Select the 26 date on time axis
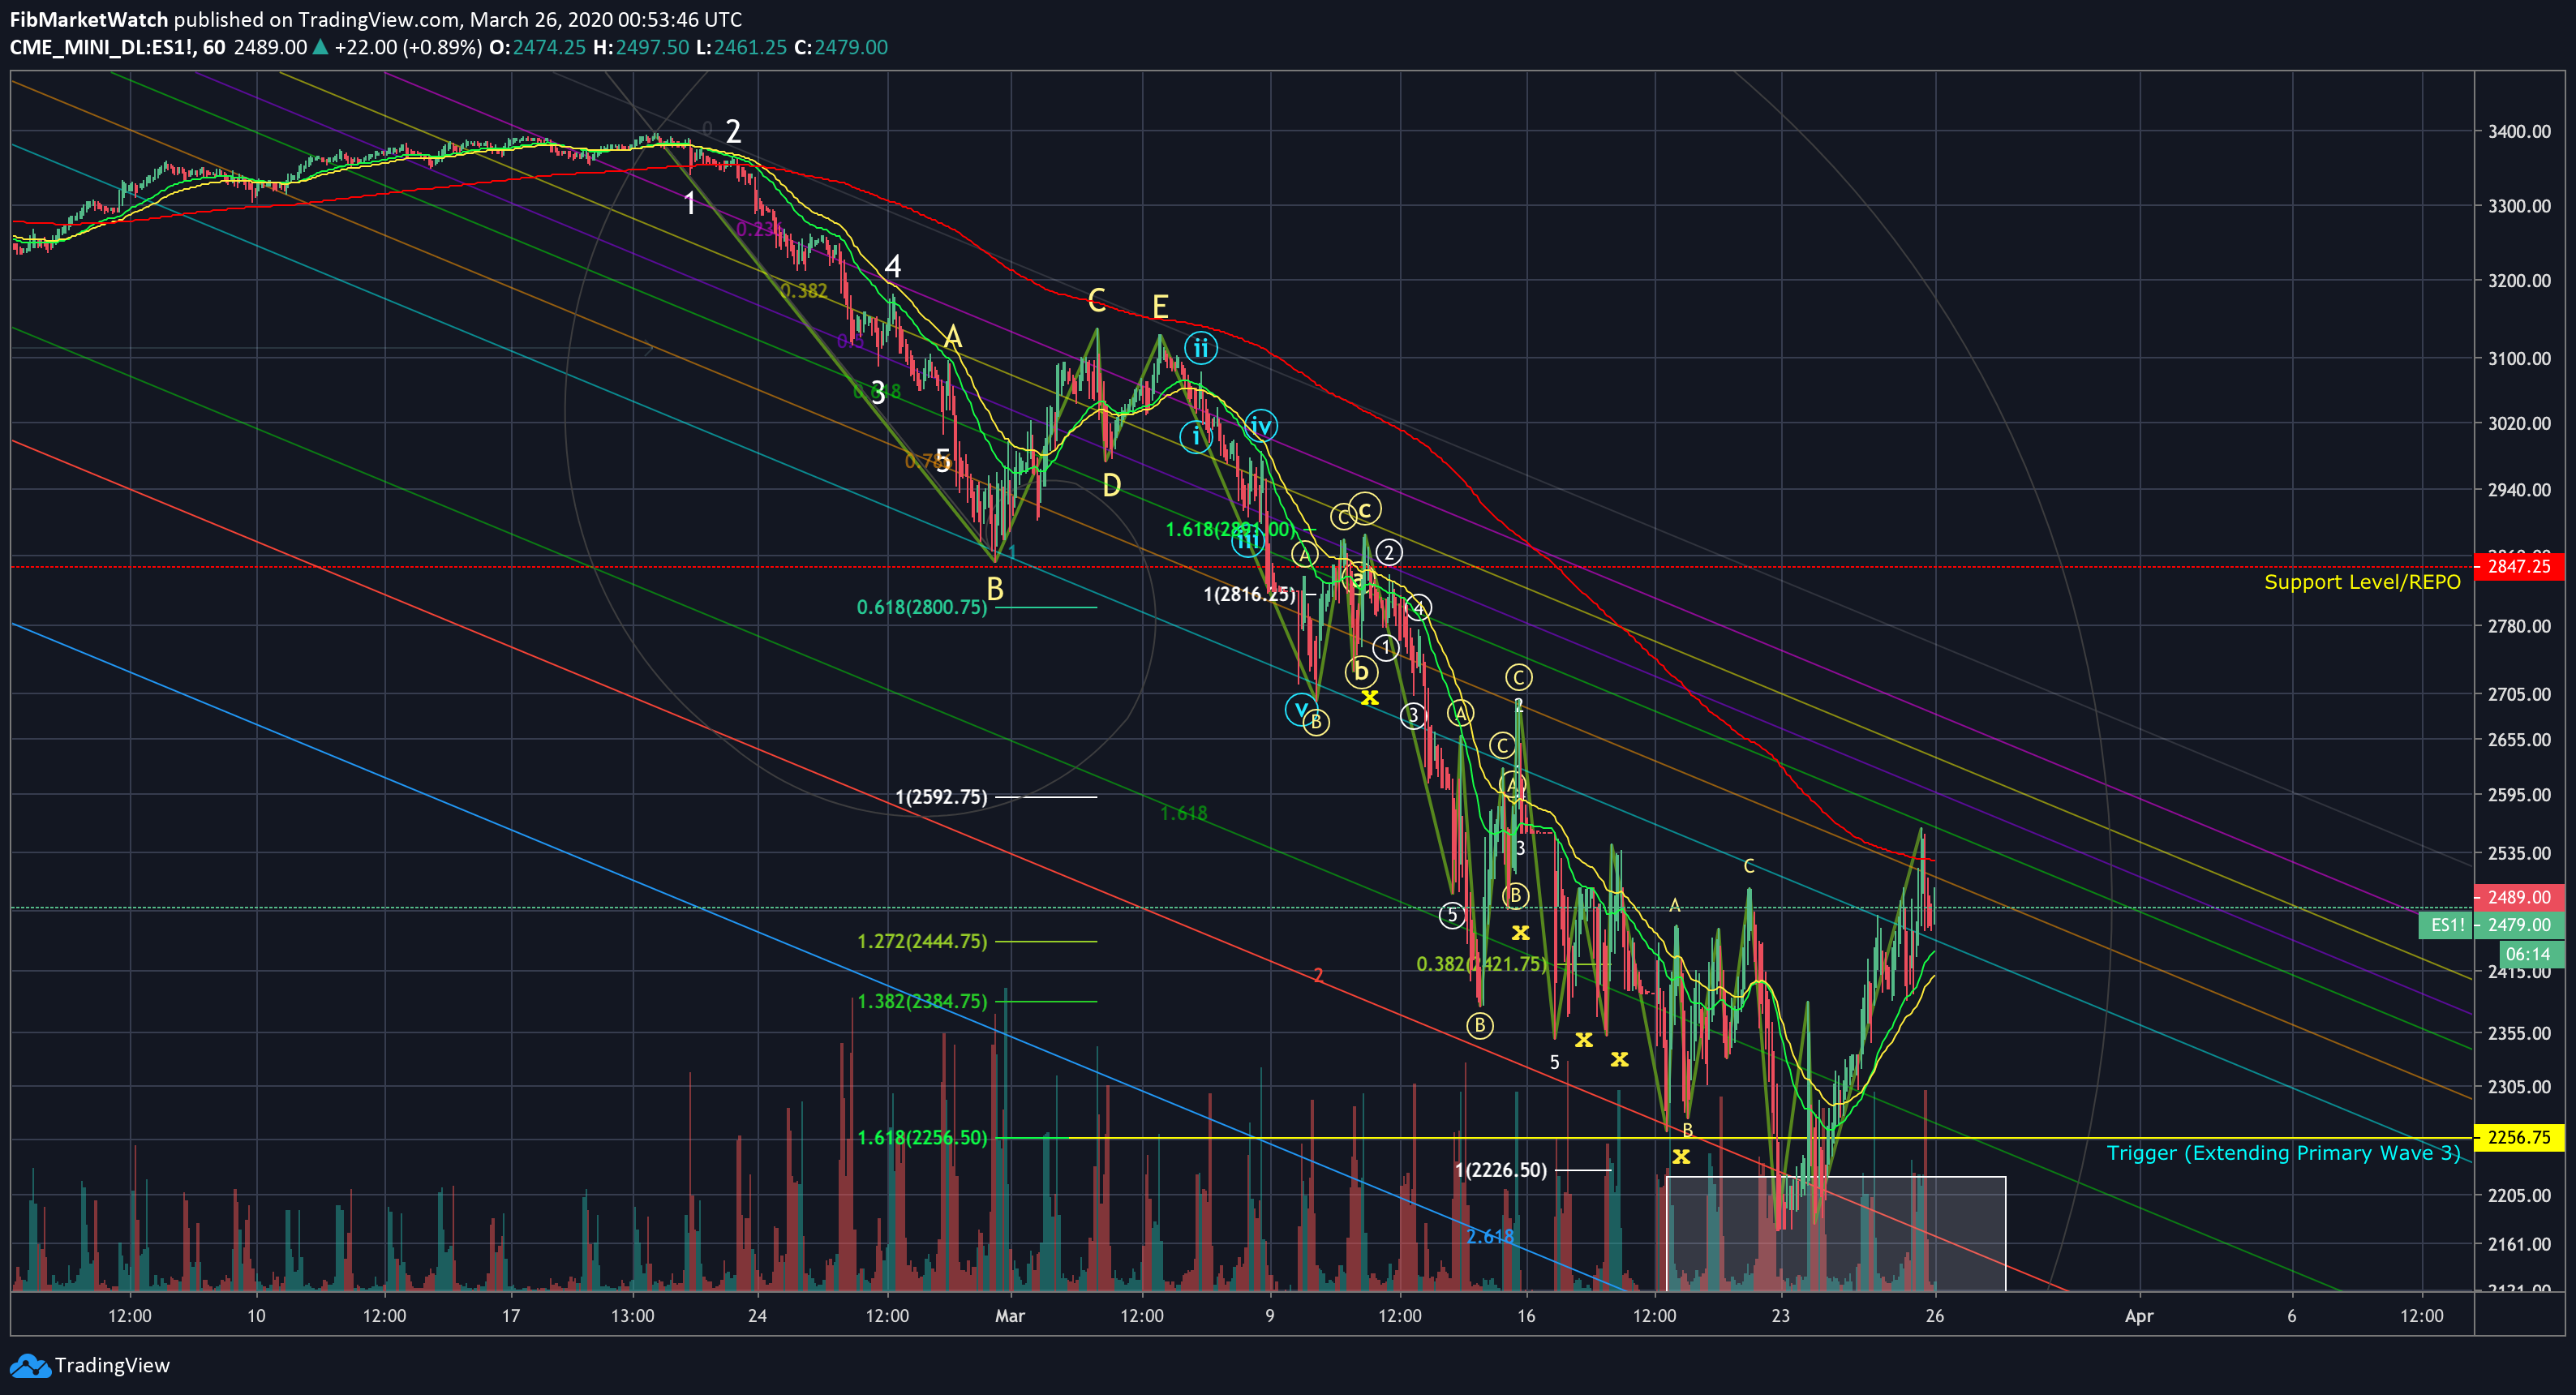The width and height of the screenshot is (2576, 1395). point(1935,1316)
